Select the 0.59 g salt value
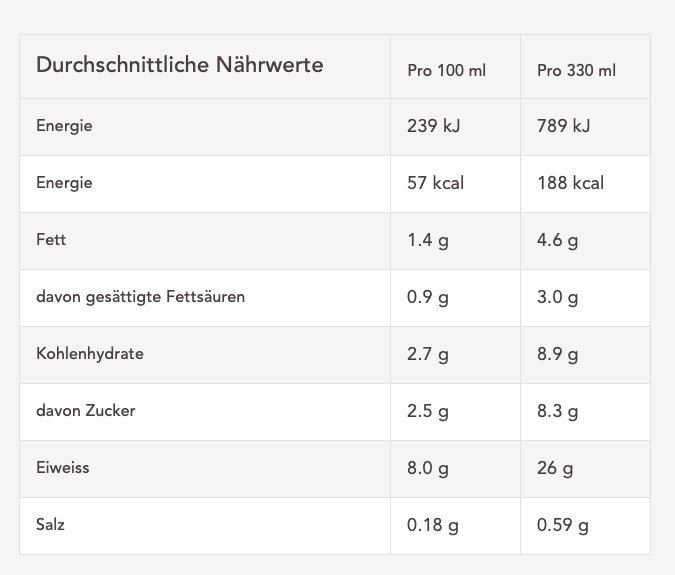The image size is (675, 575). pos(563,526)
